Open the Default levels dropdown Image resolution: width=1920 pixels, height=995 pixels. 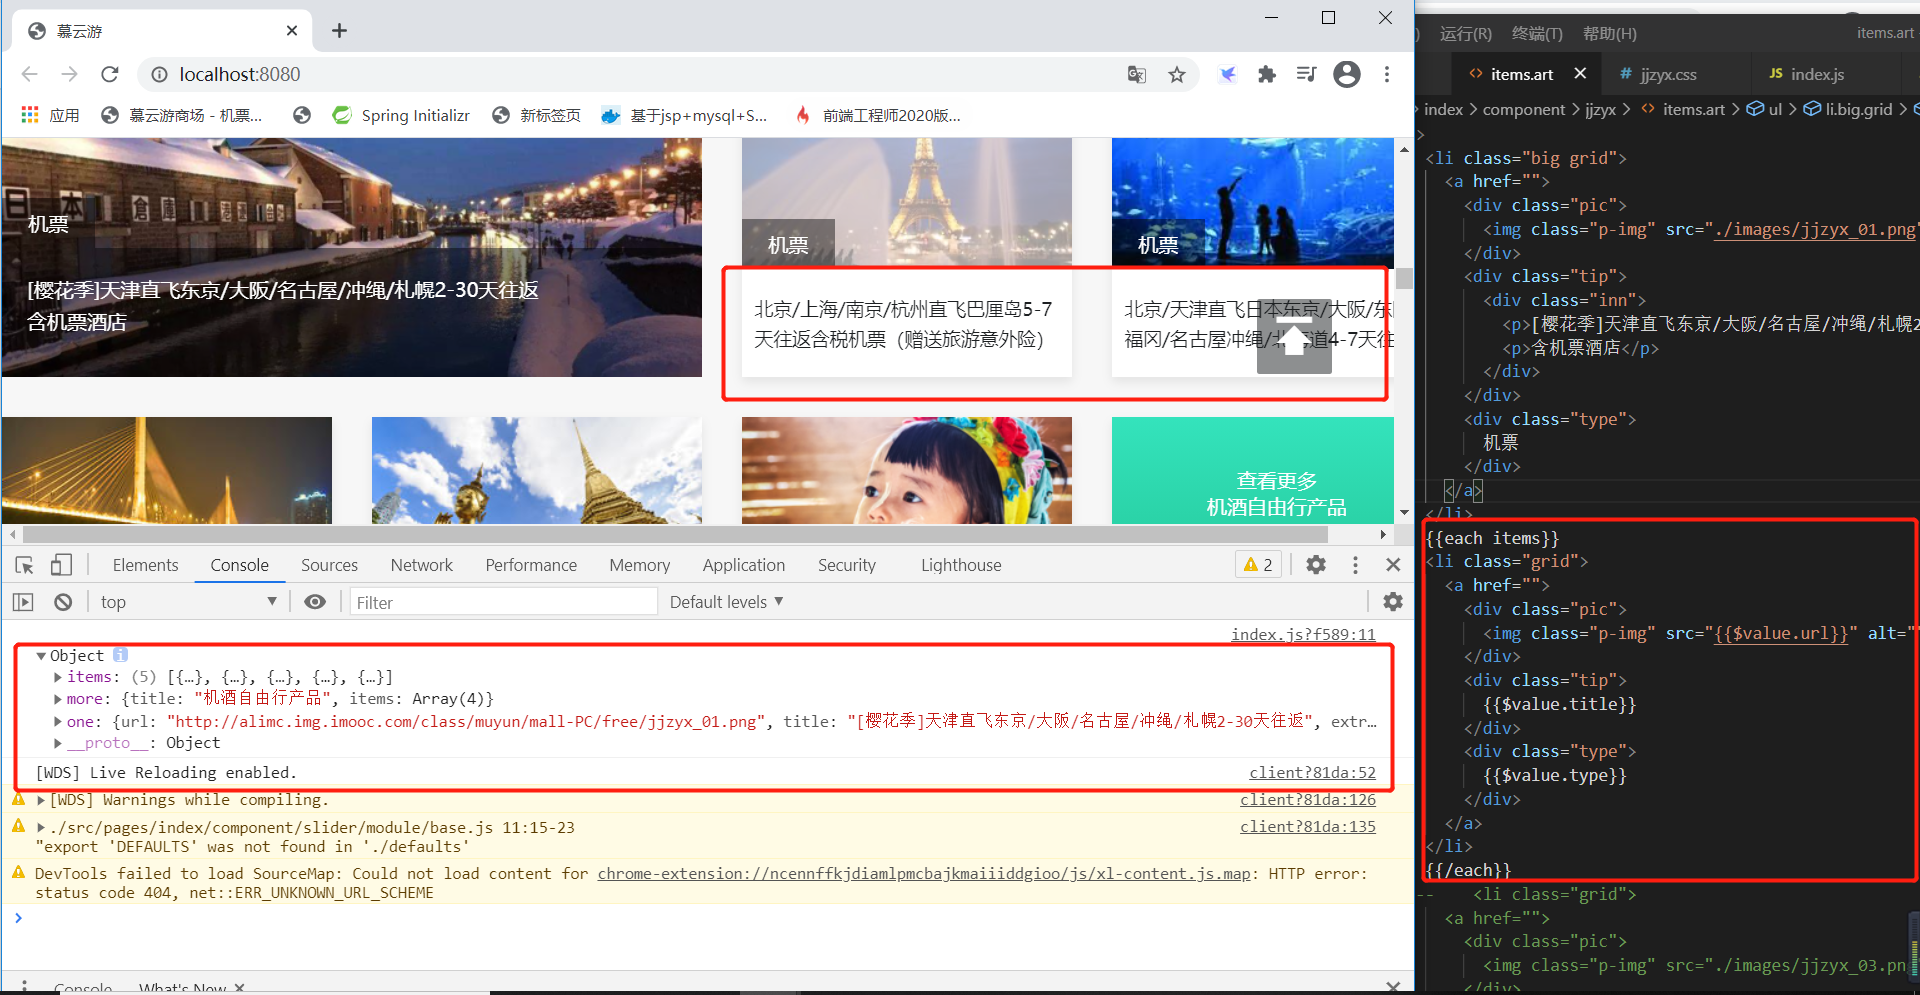pyautogui.click(x=726, y=602)
